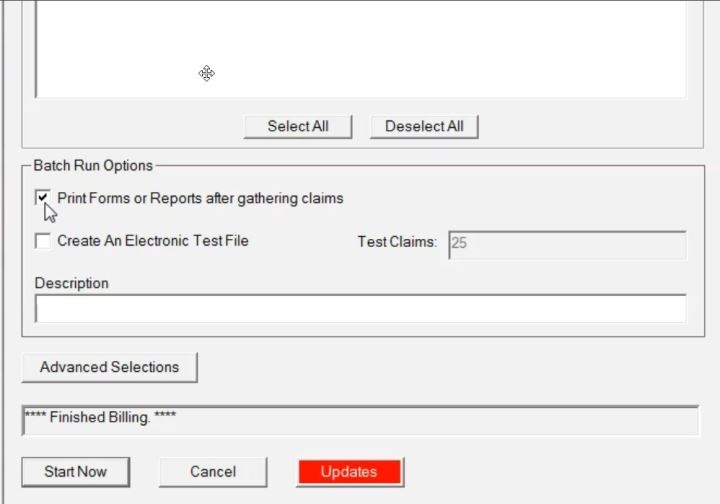This screenshot has width=720, height=504.
Task: Open Advanced Selections
Action: (x=109, y=367)
